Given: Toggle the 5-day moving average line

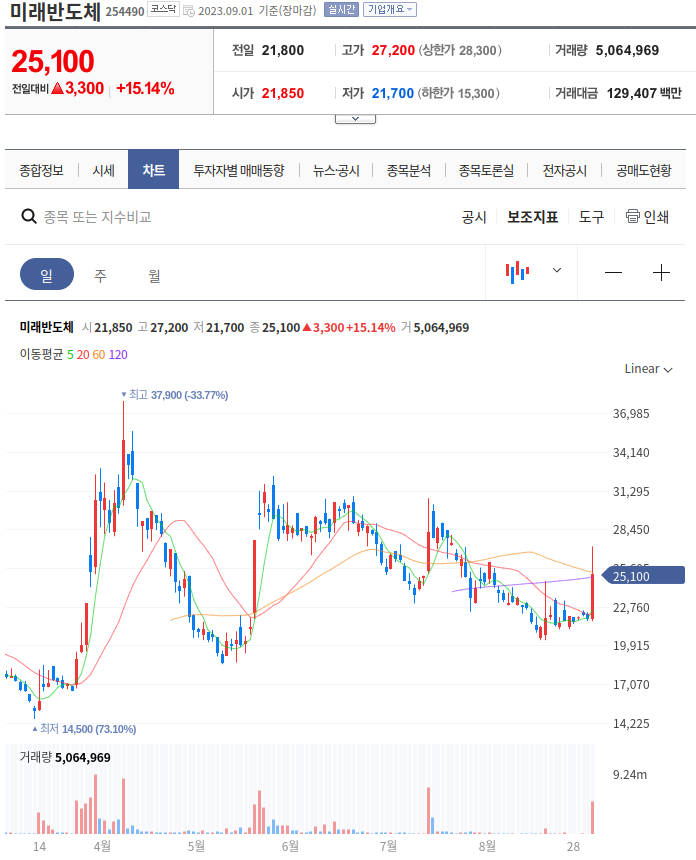Looking at the screenshot, I should [x=70, y=355].
